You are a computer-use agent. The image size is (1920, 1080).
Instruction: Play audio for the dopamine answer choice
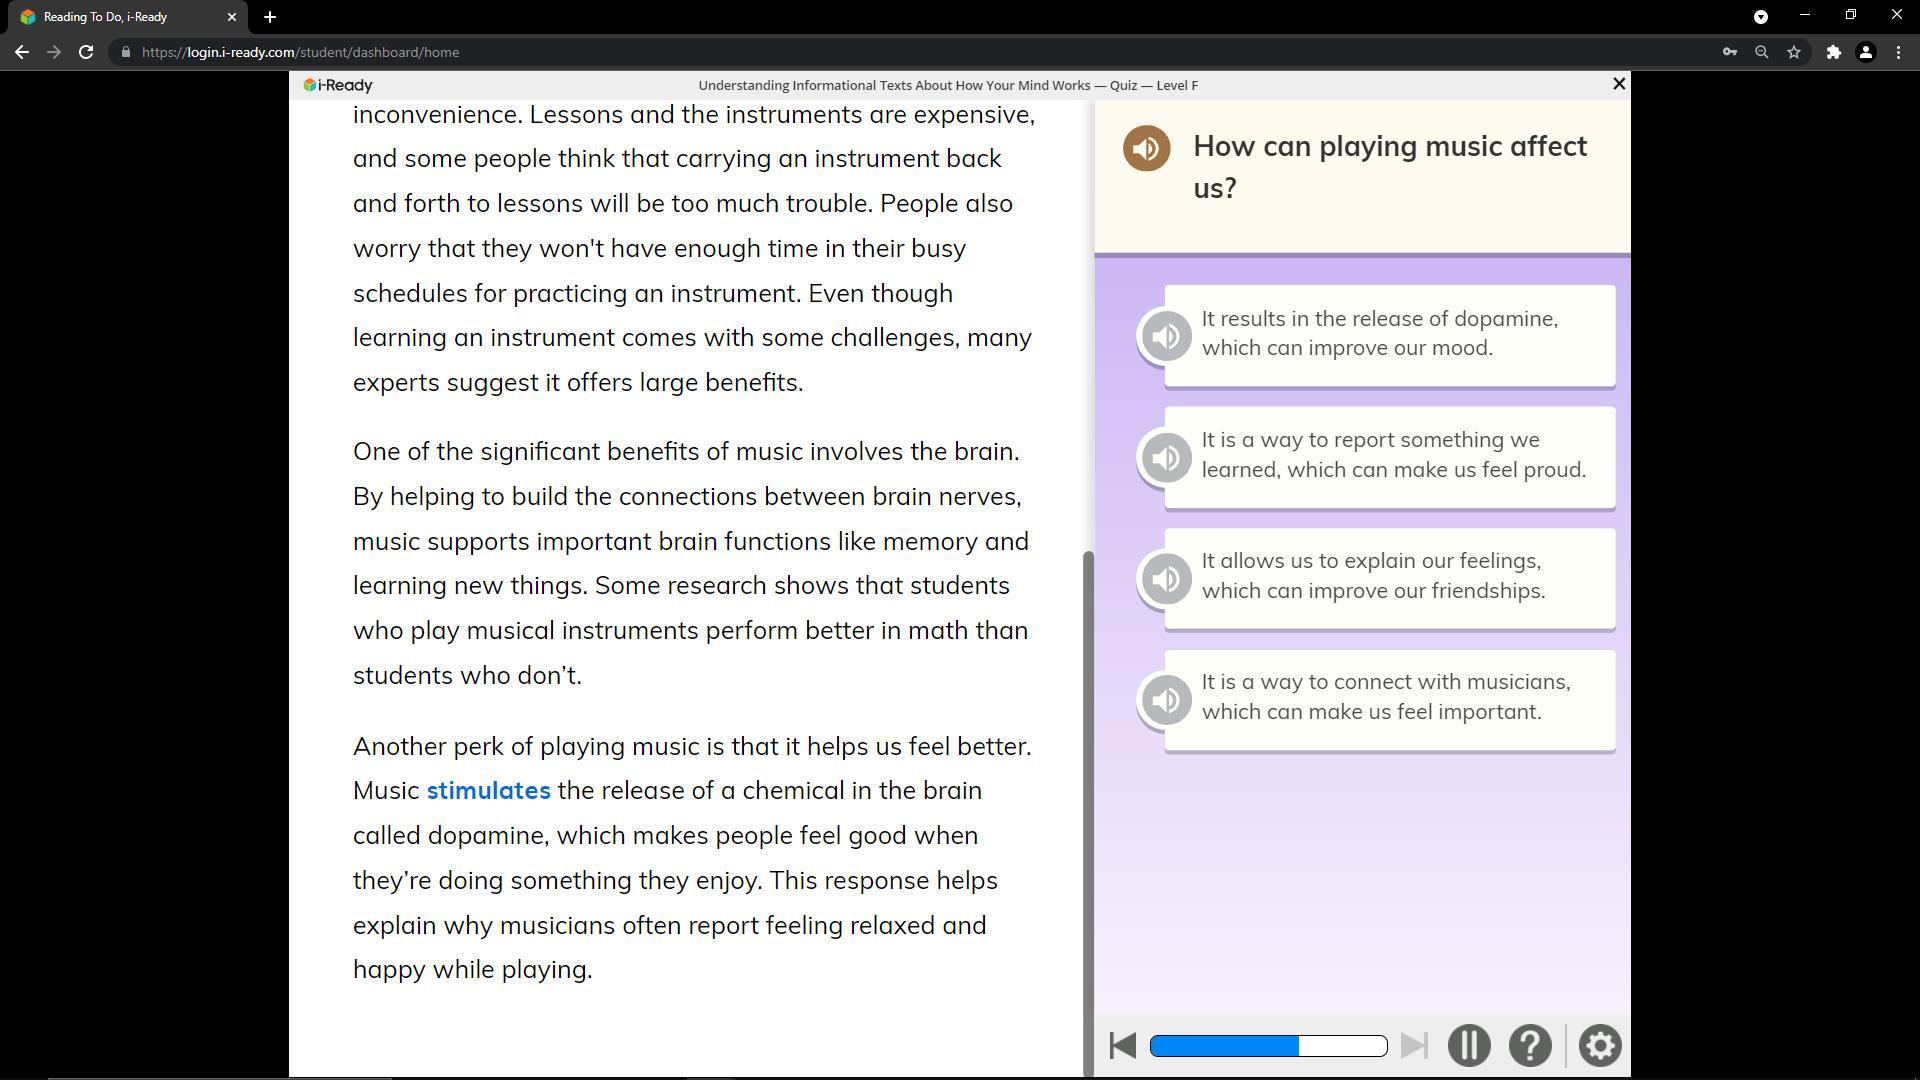point(1165,336)
